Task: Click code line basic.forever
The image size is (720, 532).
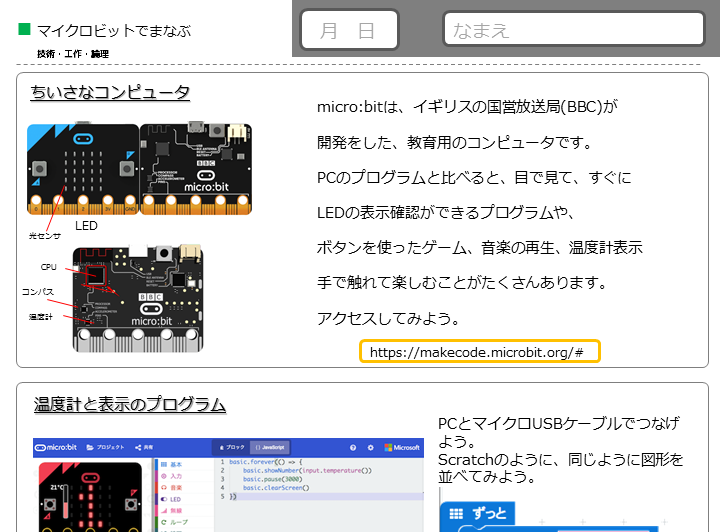Action: point(264,462)
